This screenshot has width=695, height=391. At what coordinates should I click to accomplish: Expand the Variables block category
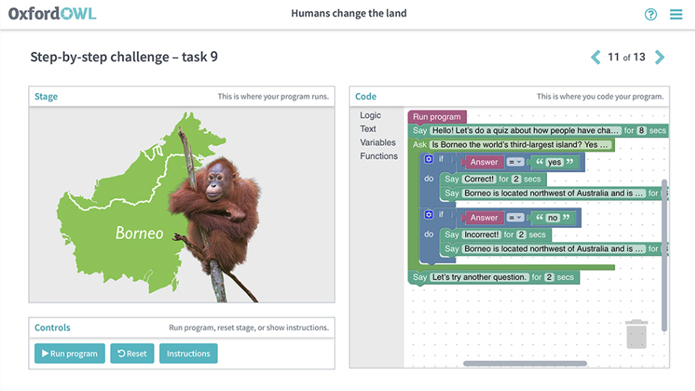(378, 142)
